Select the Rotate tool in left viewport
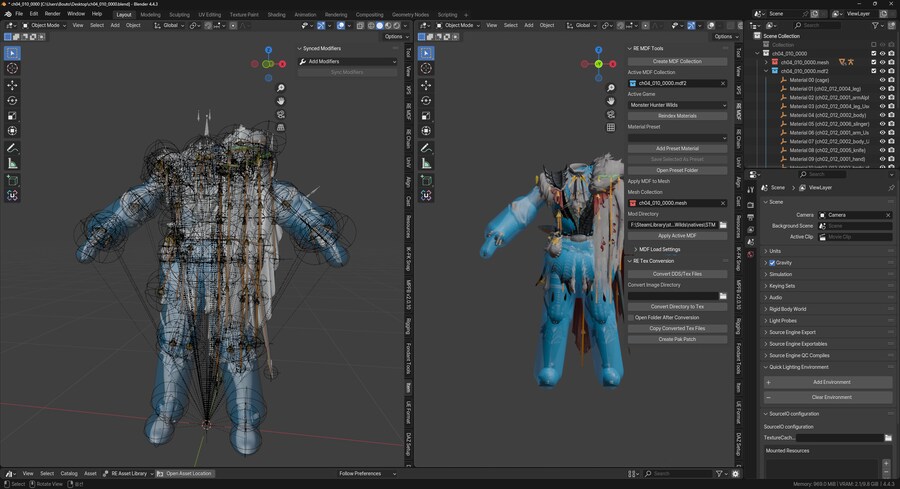 [x=12, y=100]
